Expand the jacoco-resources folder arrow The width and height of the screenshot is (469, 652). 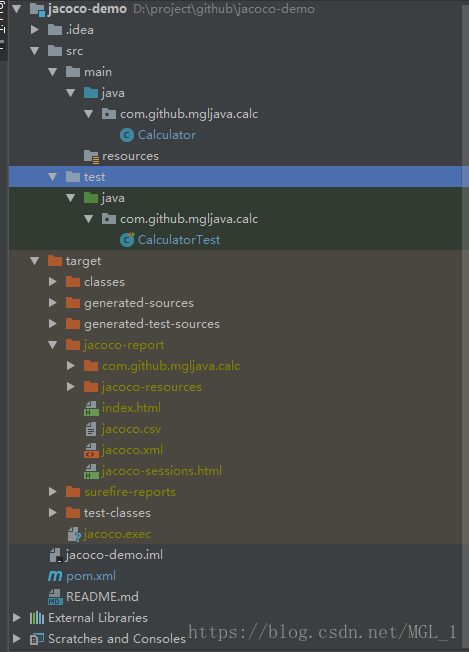tap(71, 386)
